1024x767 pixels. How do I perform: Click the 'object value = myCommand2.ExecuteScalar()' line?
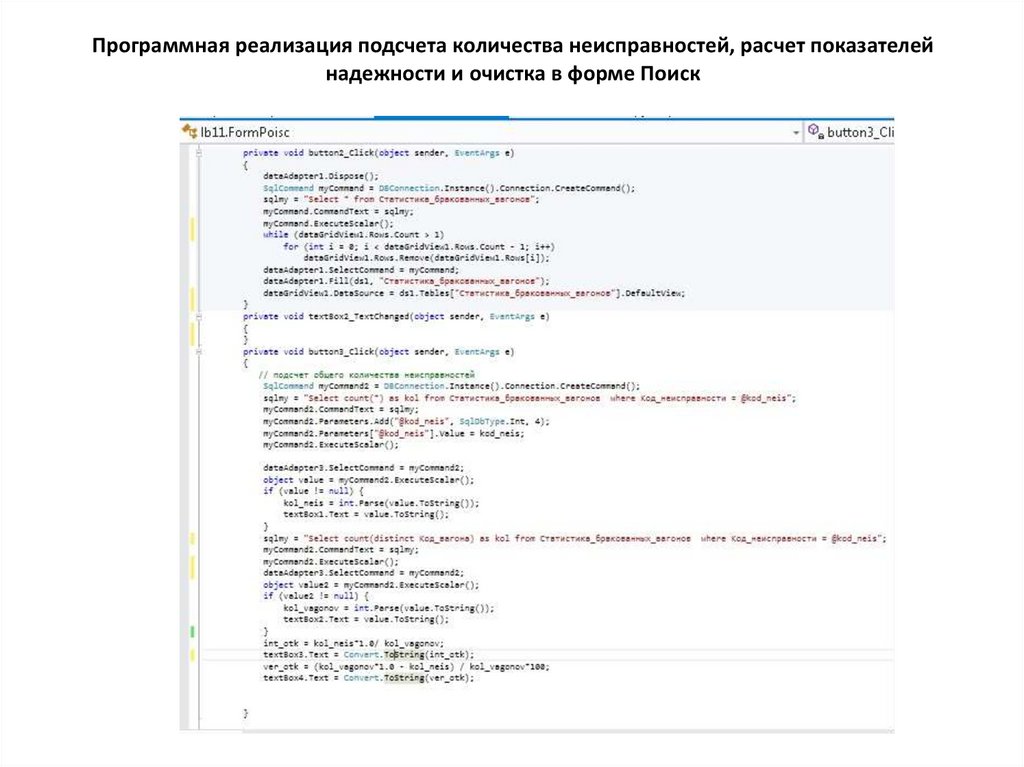[x=369, y=480]
